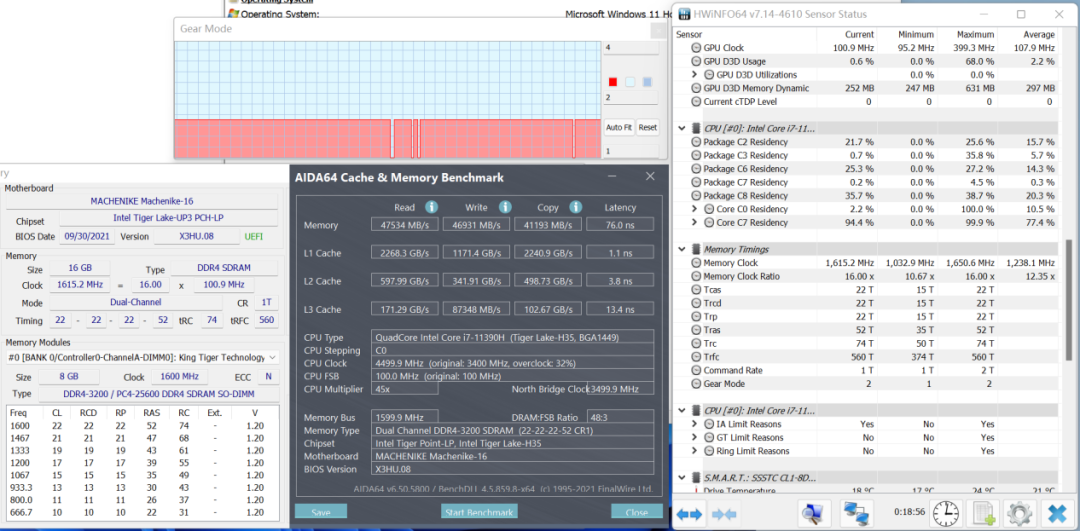
Task: Click Start Benchmark in AIDA64
Action: pos(479,512)
